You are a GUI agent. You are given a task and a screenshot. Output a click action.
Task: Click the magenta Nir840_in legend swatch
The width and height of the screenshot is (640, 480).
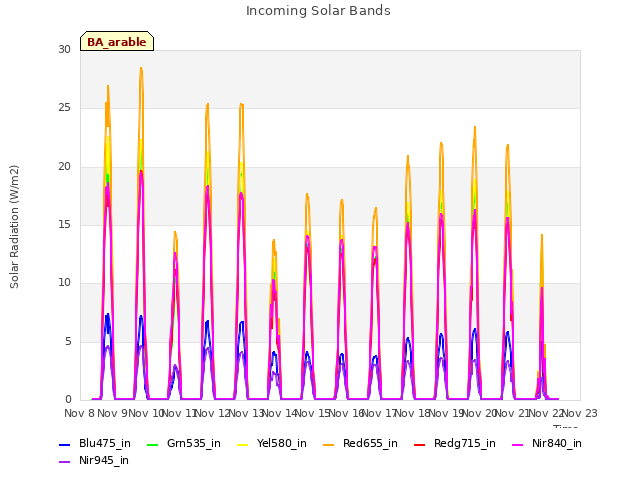click(518, 444)
